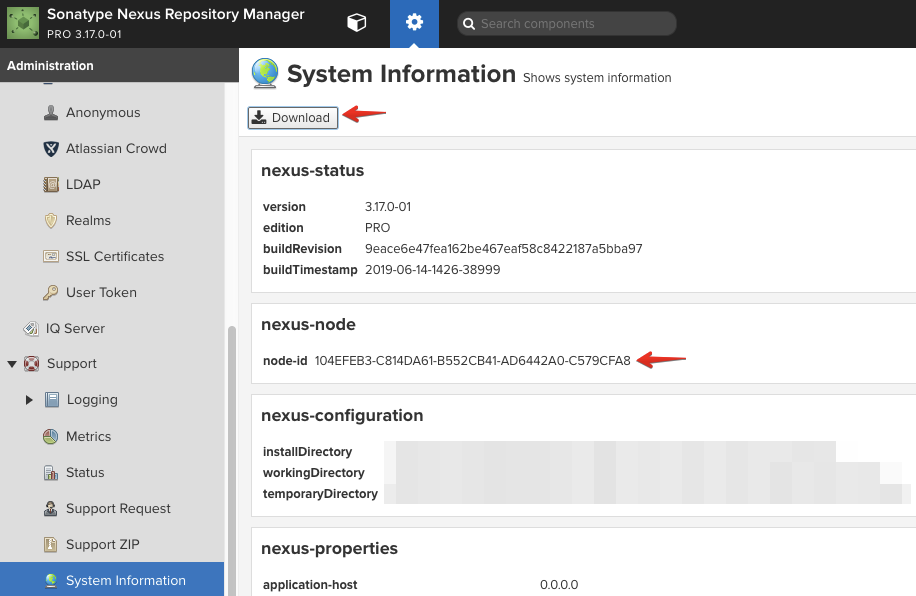Click the Anonymous user icon
The width and height of the screenshot is (916, 596).
pyautogui.click(x=51, y=113)
